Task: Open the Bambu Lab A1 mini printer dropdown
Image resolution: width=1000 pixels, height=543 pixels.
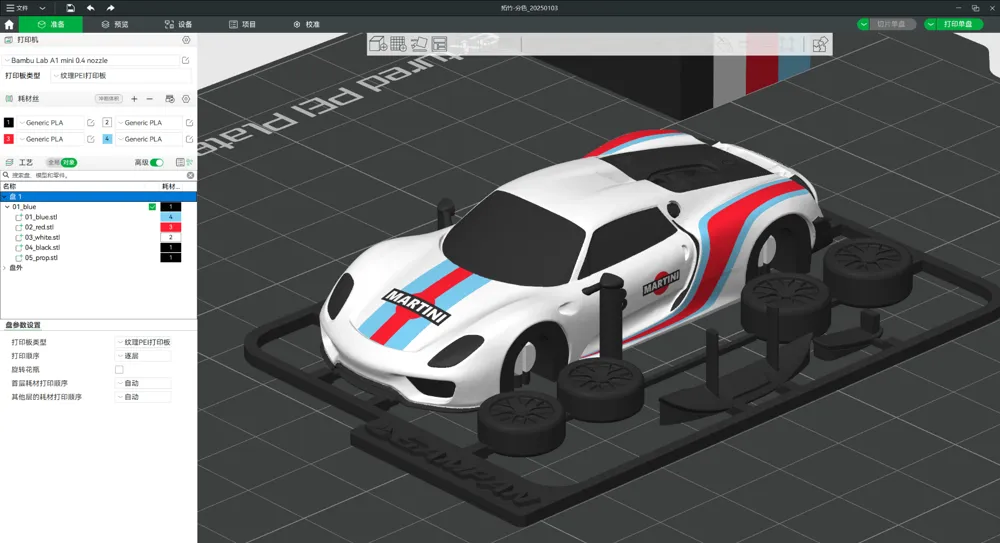Action: (x=92, y=60)
